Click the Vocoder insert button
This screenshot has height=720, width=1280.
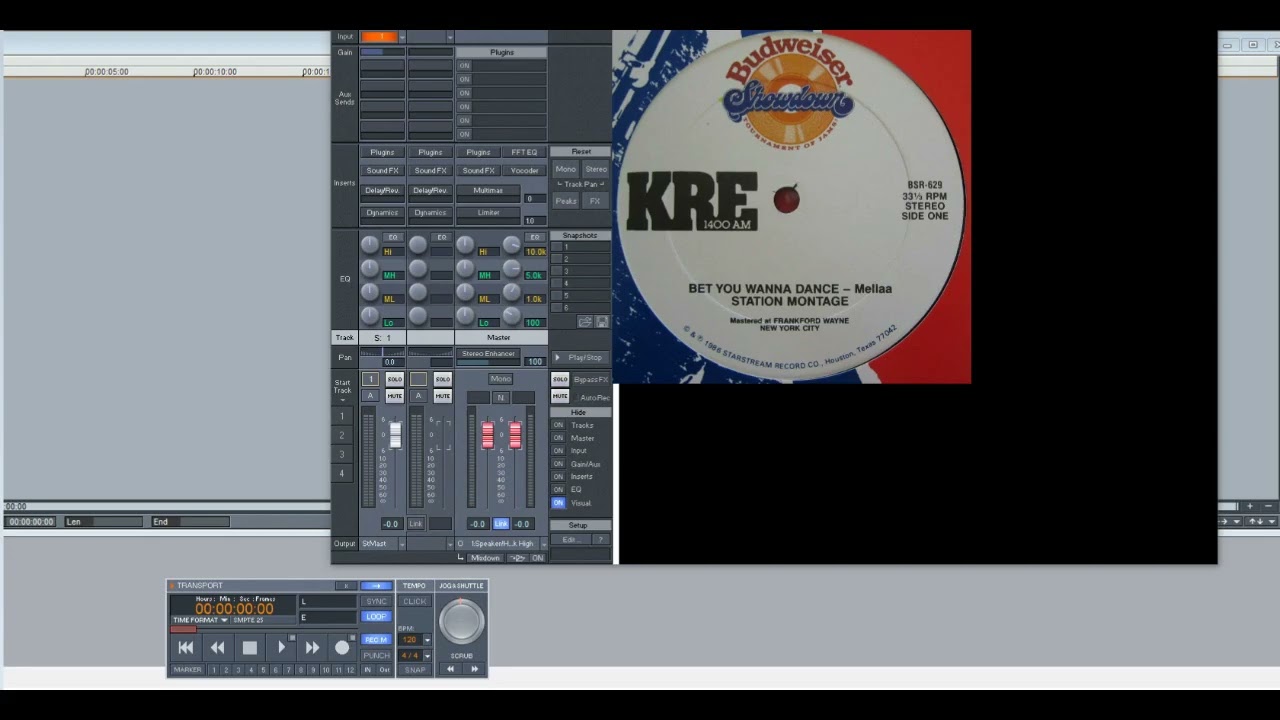pyautogui.click(x=524, y=170)
